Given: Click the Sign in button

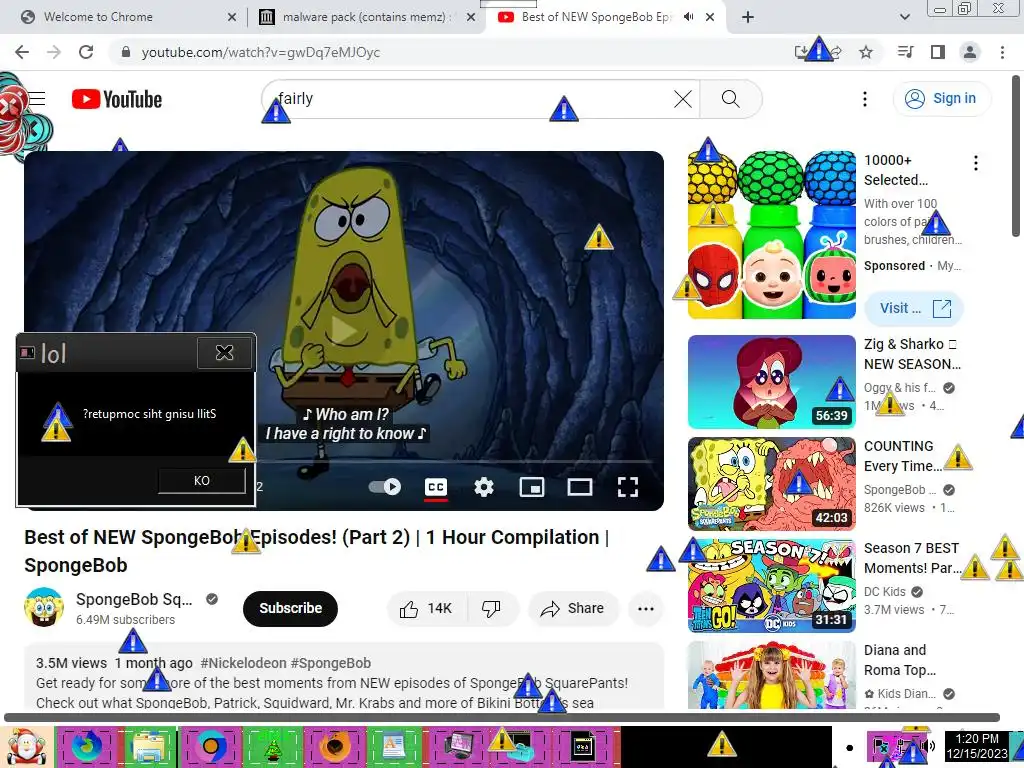Looking at the screenshot, I should [941, 99].
